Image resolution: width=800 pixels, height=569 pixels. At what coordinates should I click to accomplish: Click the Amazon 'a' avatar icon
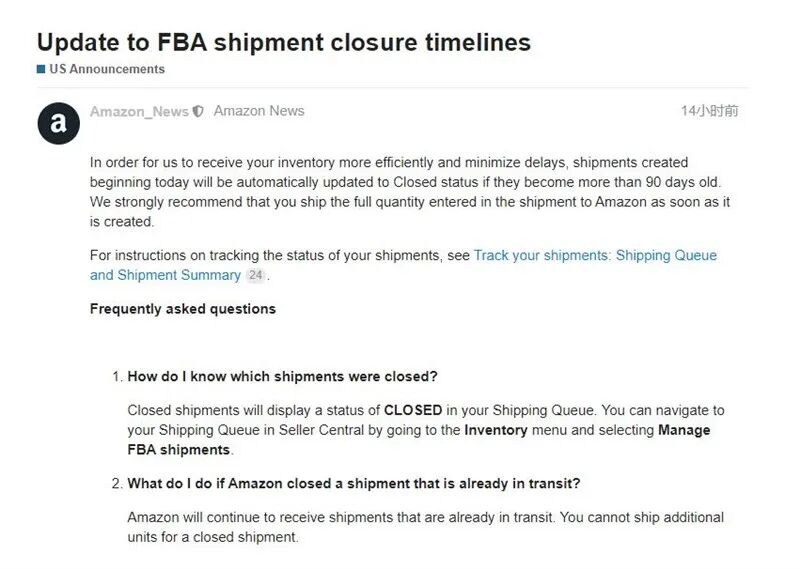pyautogui.click(x=58, y=123)
